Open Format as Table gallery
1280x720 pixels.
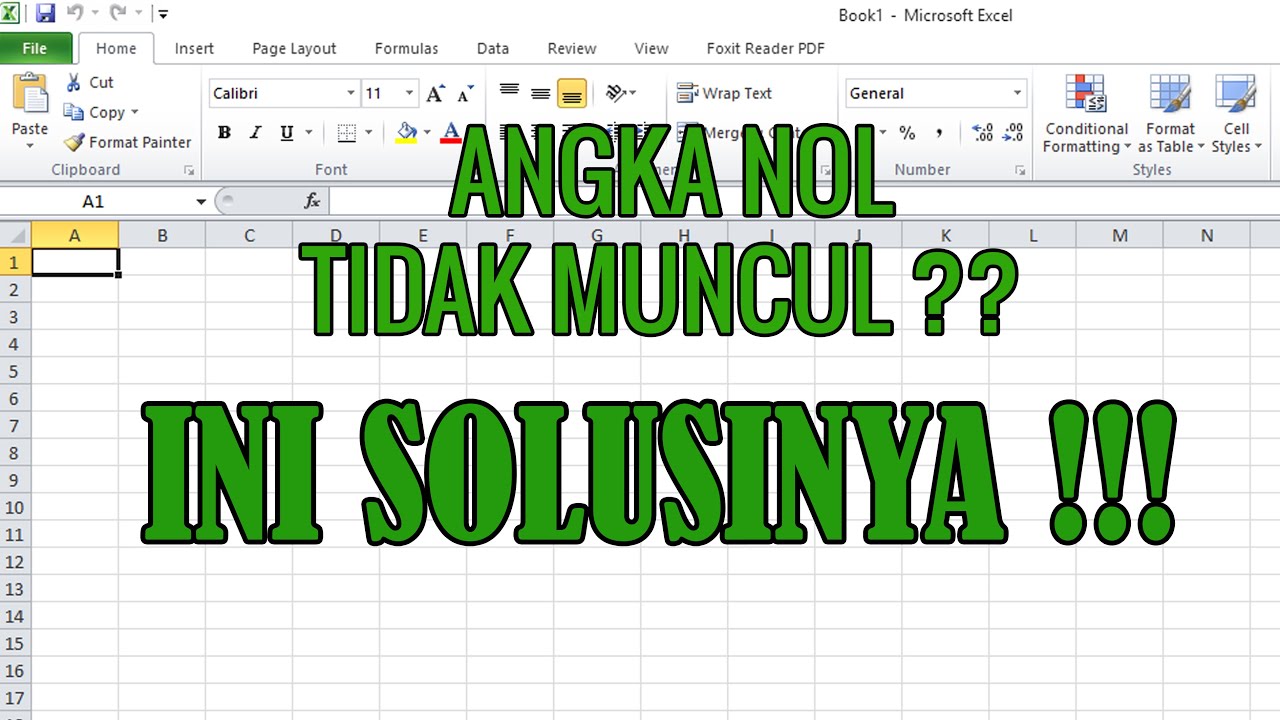pos(1170,114)
